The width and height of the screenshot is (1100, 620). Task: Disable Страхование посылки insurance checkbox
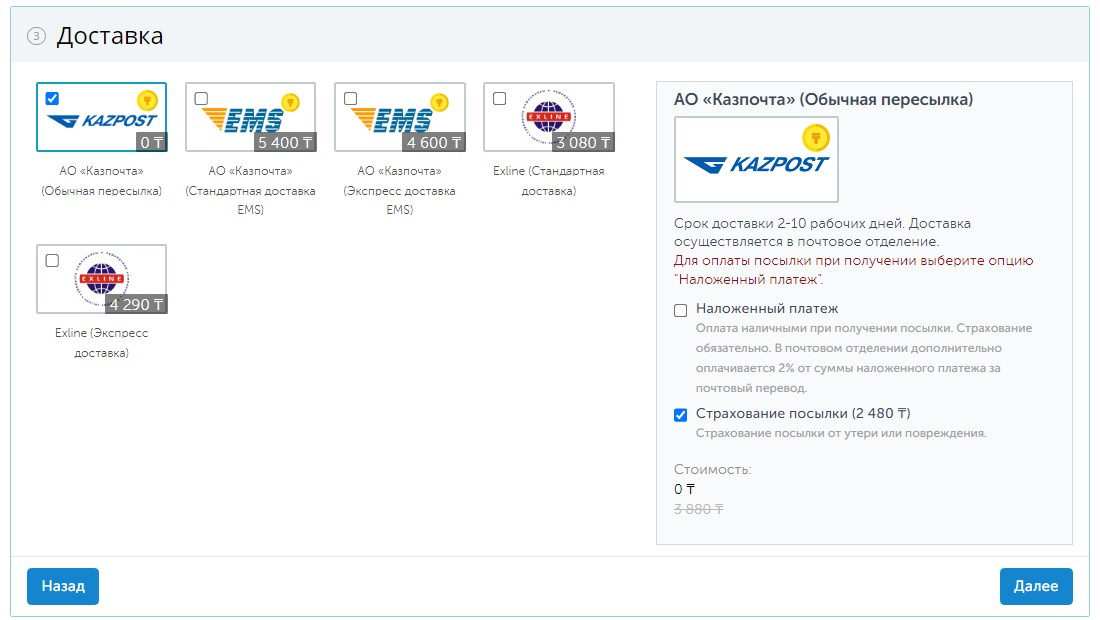coord(681,414)
